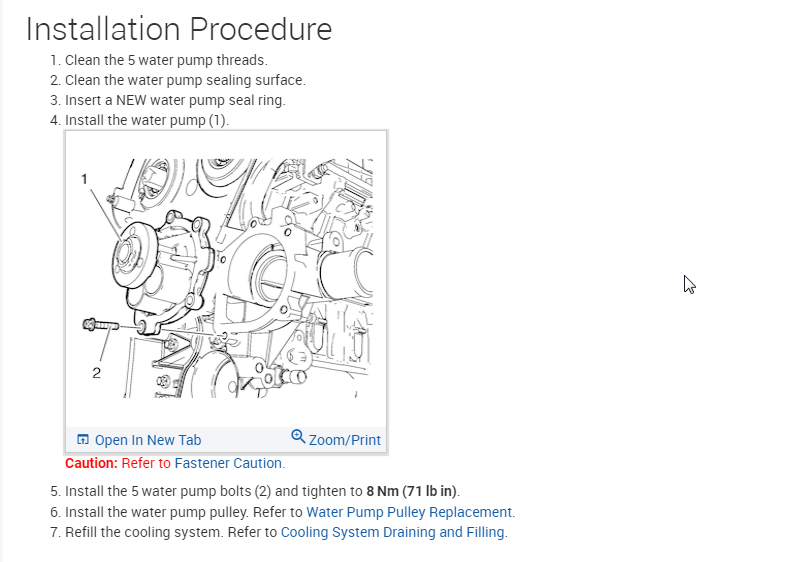Click the red Caution label

pos(91,463)
